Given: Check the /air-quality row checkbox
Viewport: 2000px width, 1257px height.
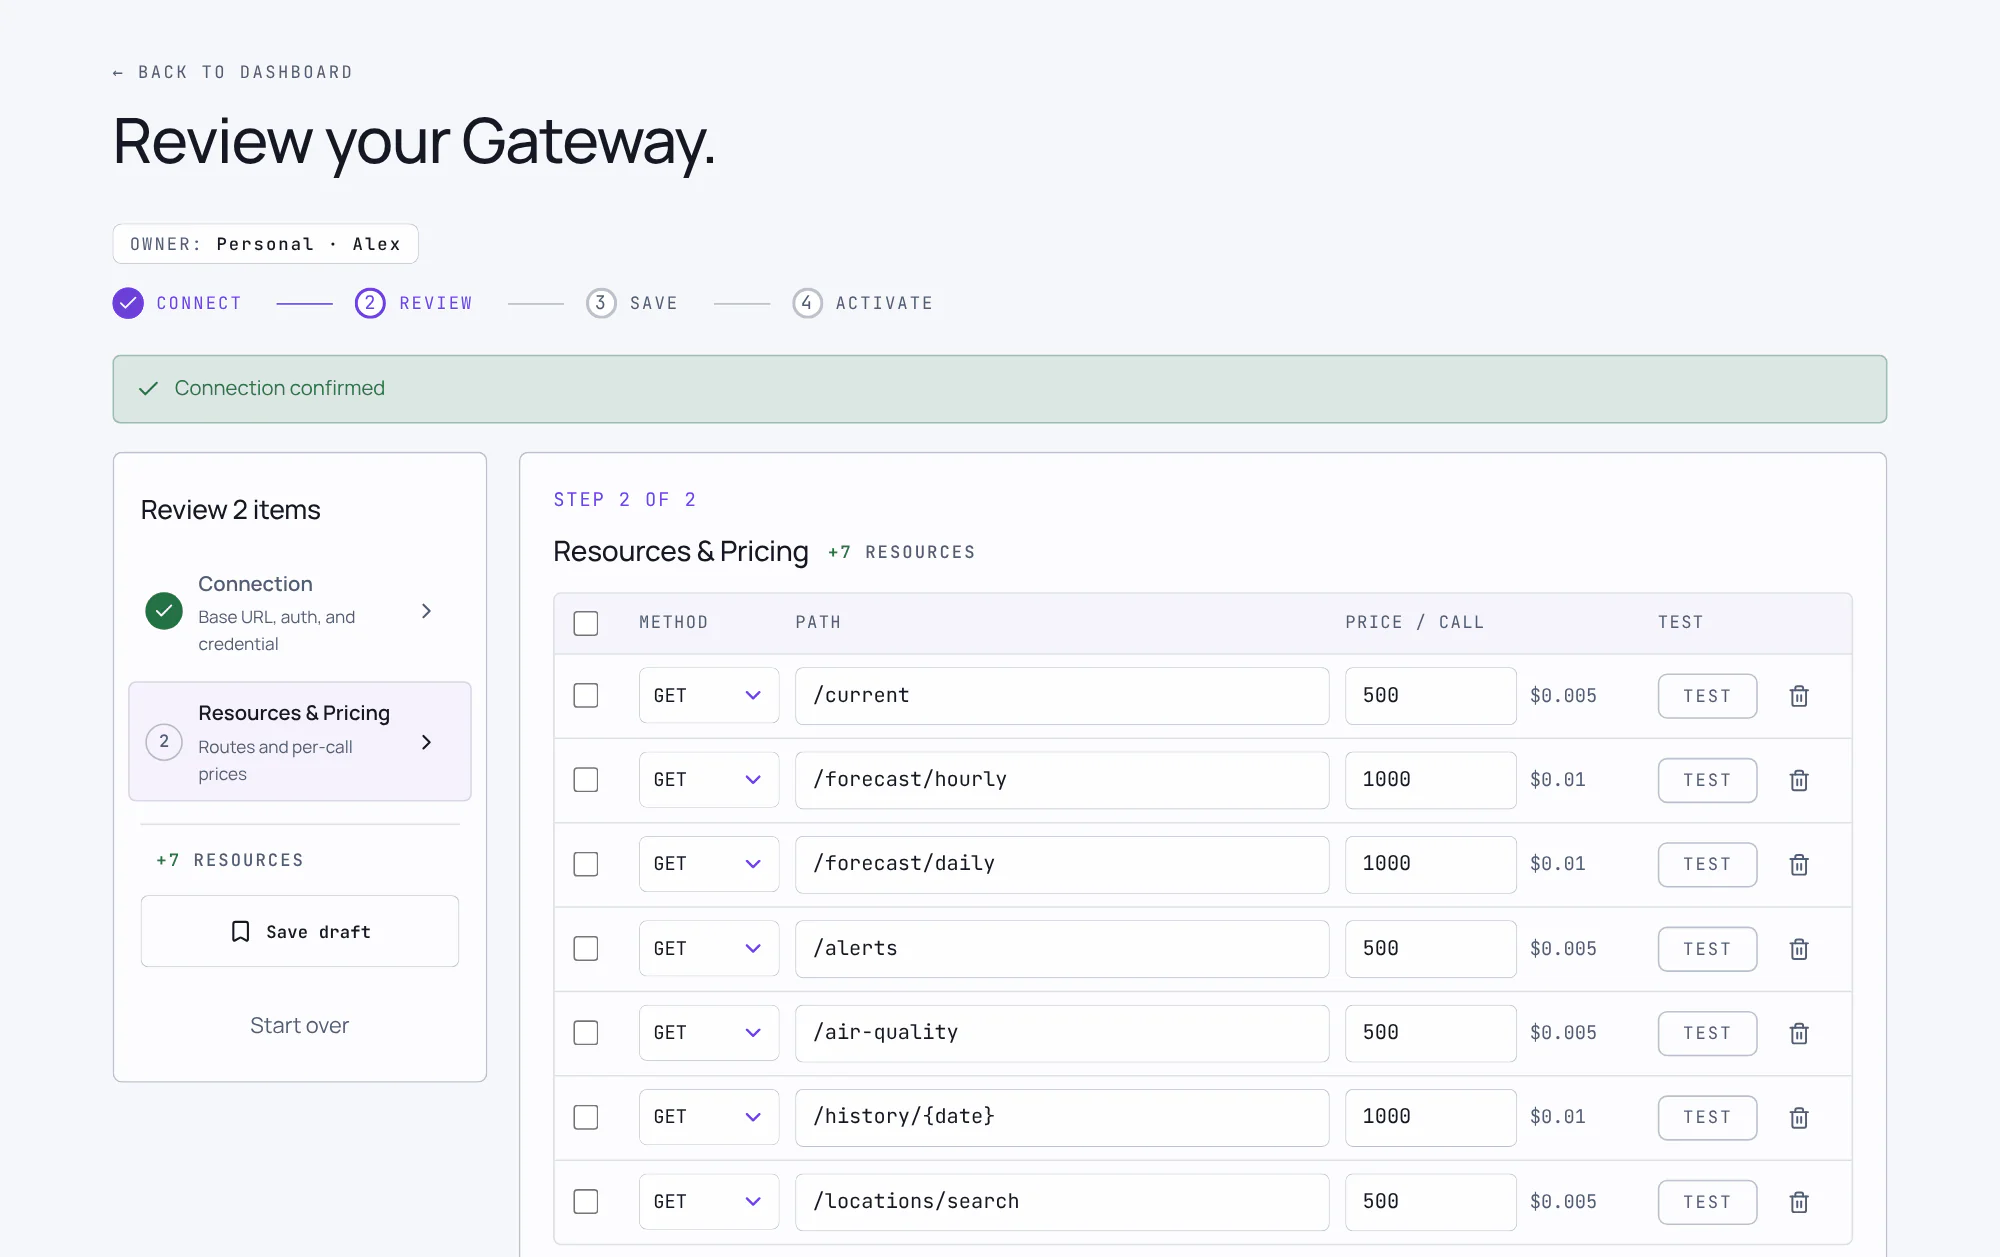Looking at the screenshot, I should [586, 1033].
